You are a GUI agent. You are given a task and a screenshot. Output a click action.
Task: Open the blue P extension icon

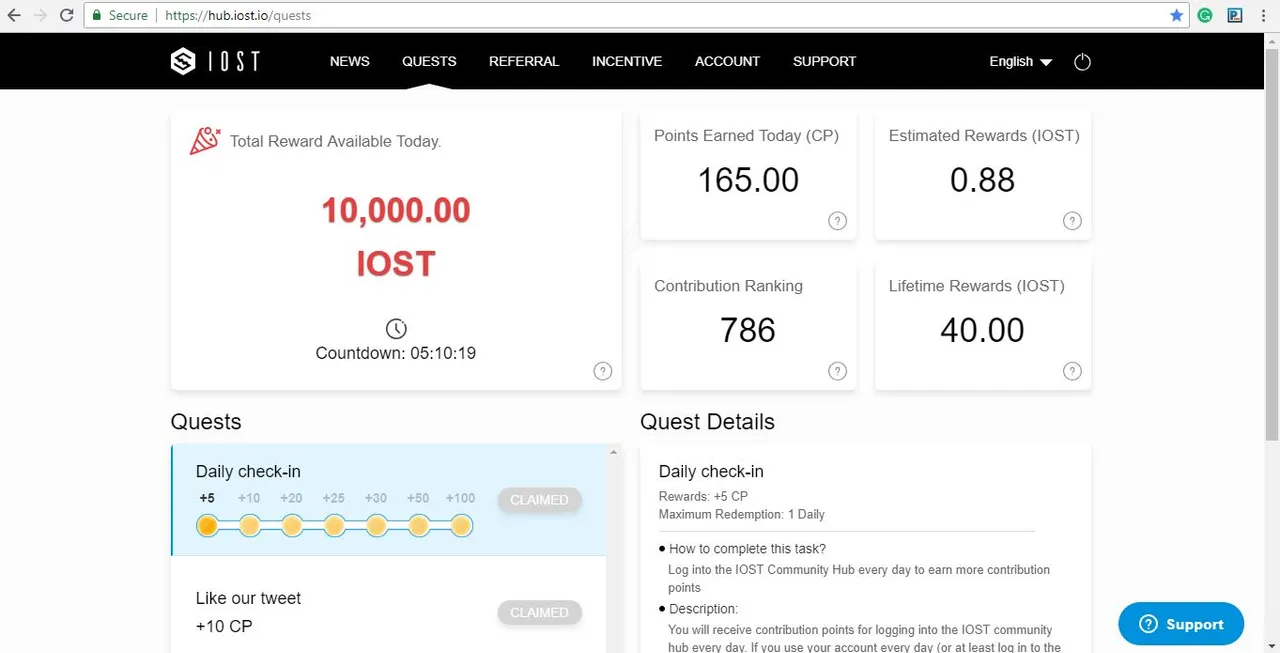pyautogui.click(x=1235, y=16)
